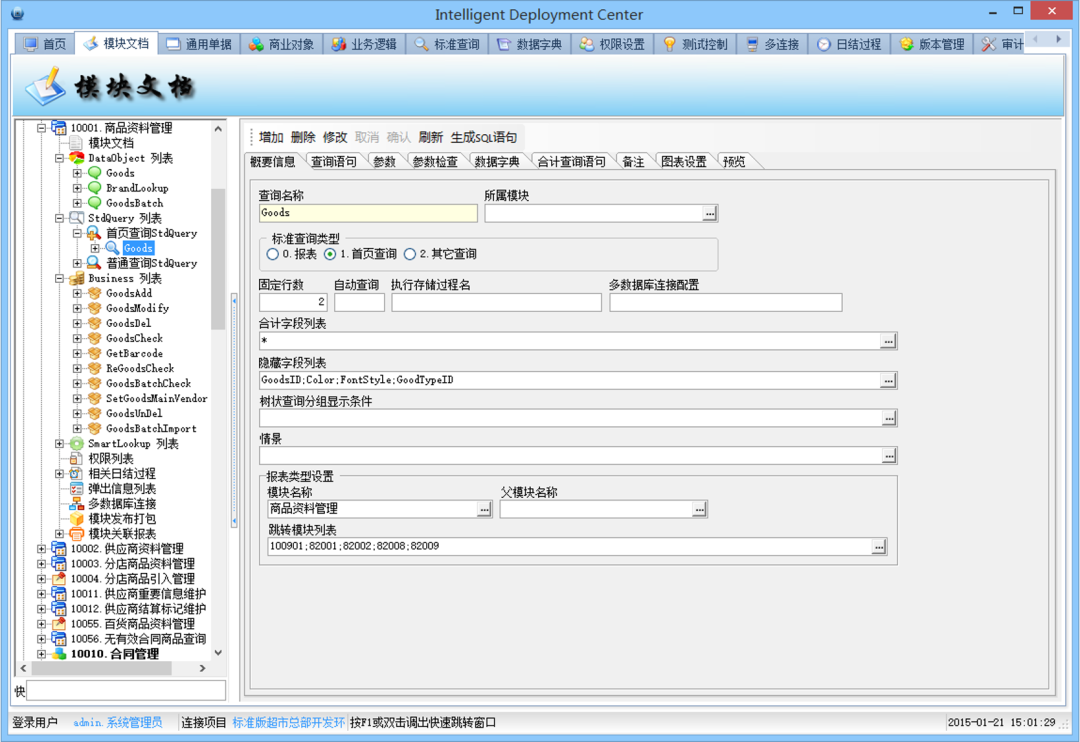
Task: Collapse the DataObject 列表 node
Action: (x=59, y=158)
